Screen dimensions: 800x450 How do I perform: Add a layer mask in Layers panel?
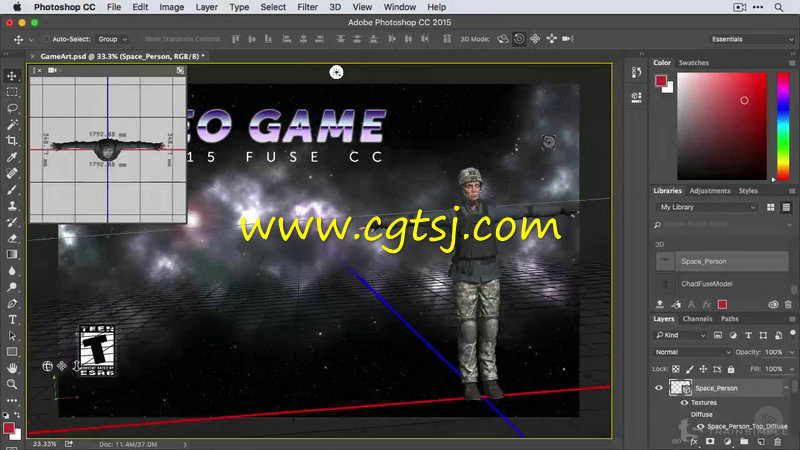[710, 441]
